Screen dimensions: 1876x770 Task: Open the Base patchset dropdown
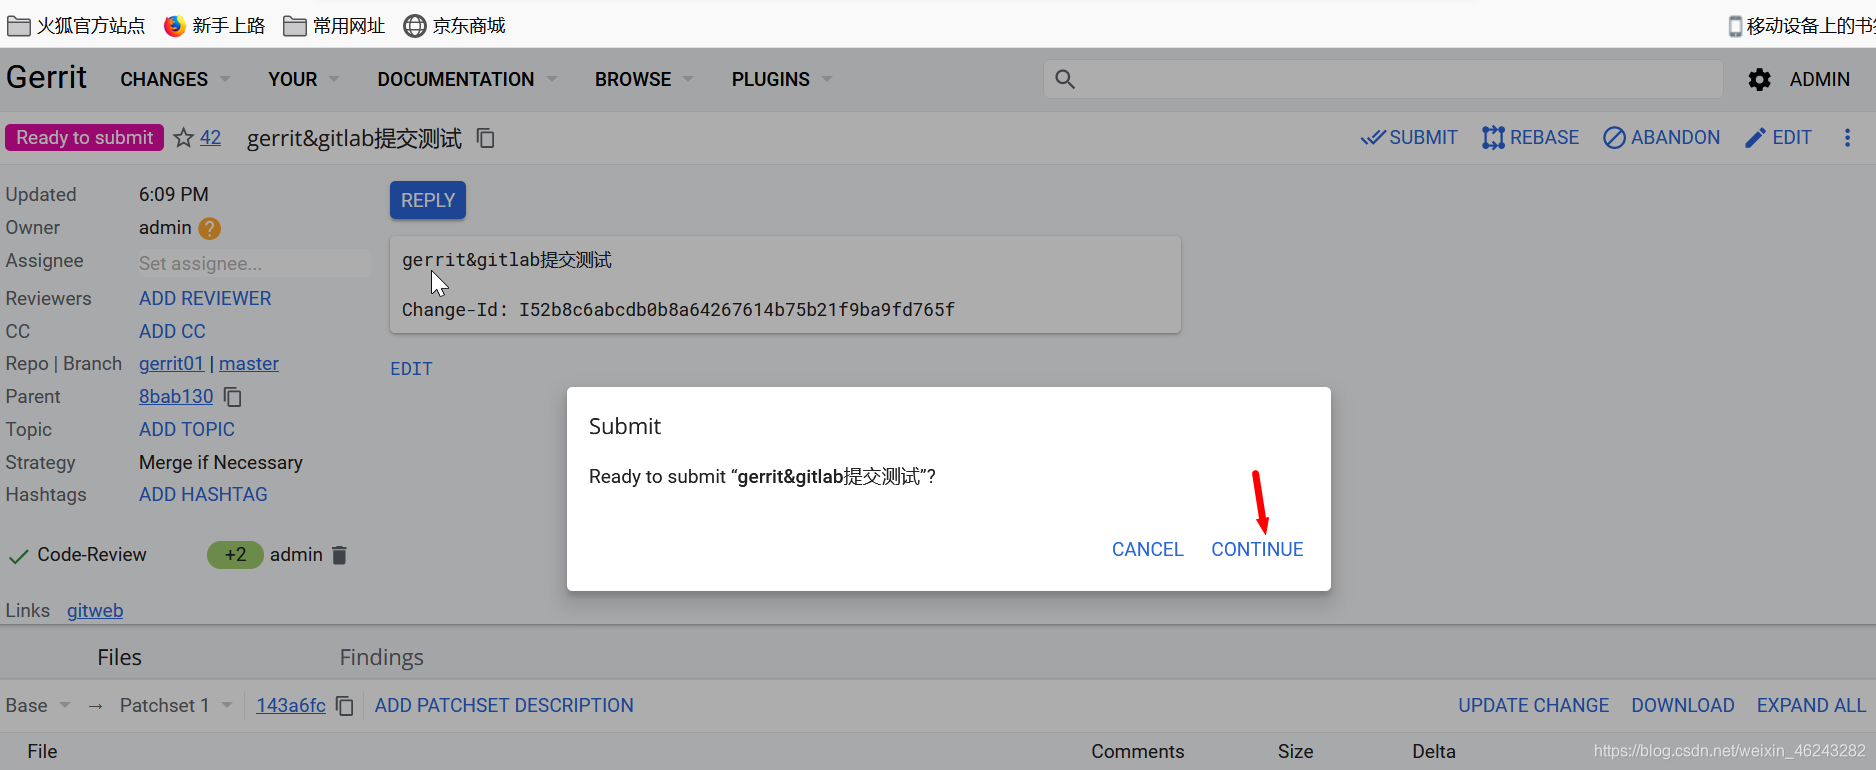[38, 706]
